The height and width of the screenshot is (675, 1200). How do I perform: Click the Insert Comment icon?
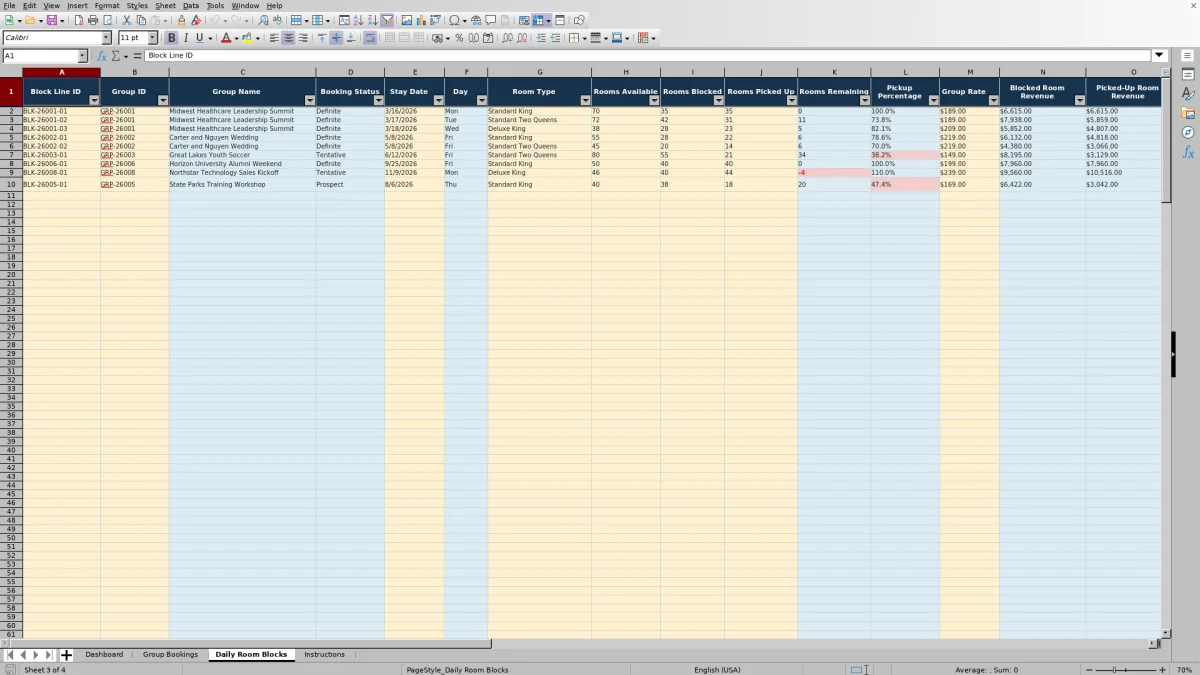tap(491, 20)
